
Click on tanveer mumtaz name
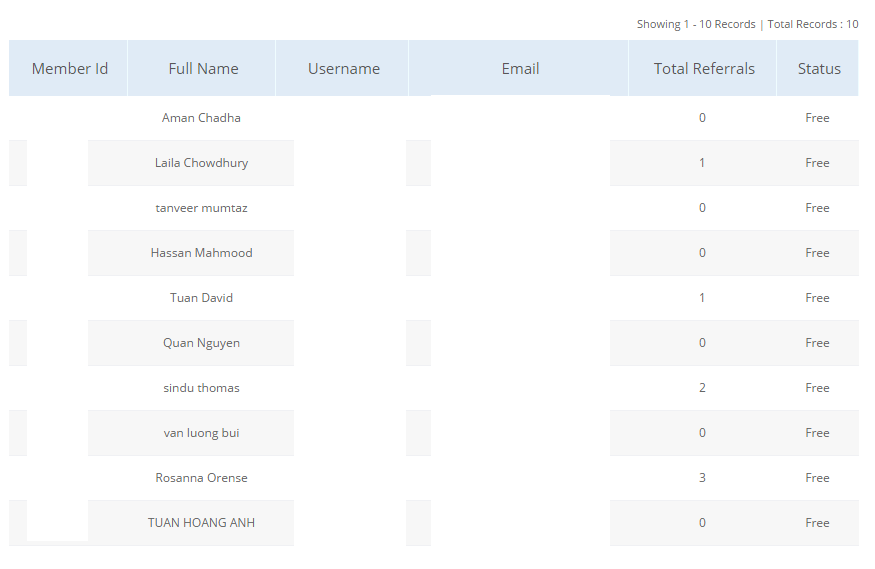pos(201,208)
